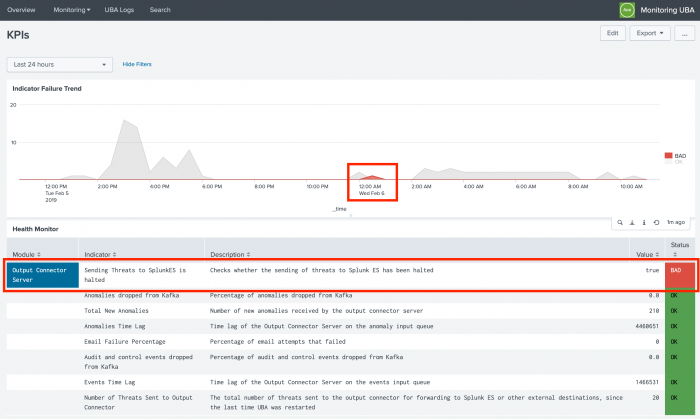Click the red BAD status cell
This screenshot has width=700, height=419.
coord(679,275)
